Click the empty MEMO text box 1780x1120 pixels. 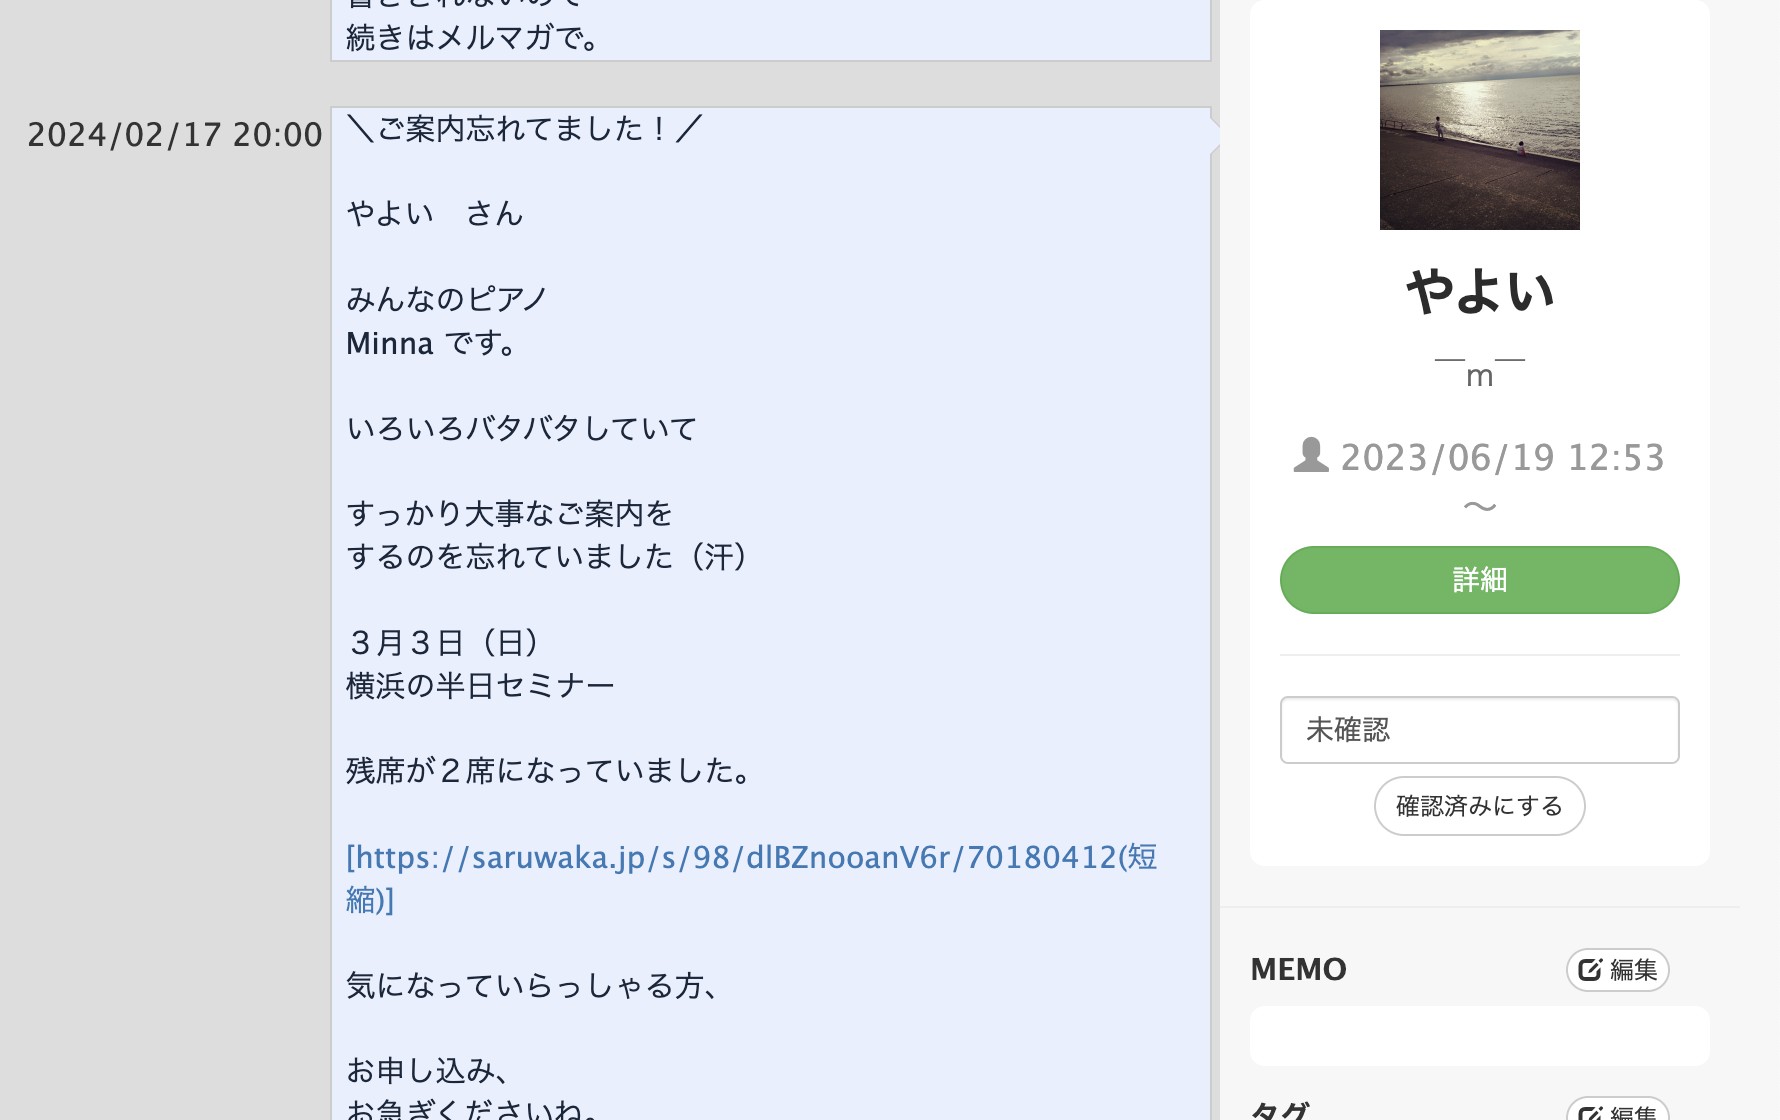(1480, 1036)
